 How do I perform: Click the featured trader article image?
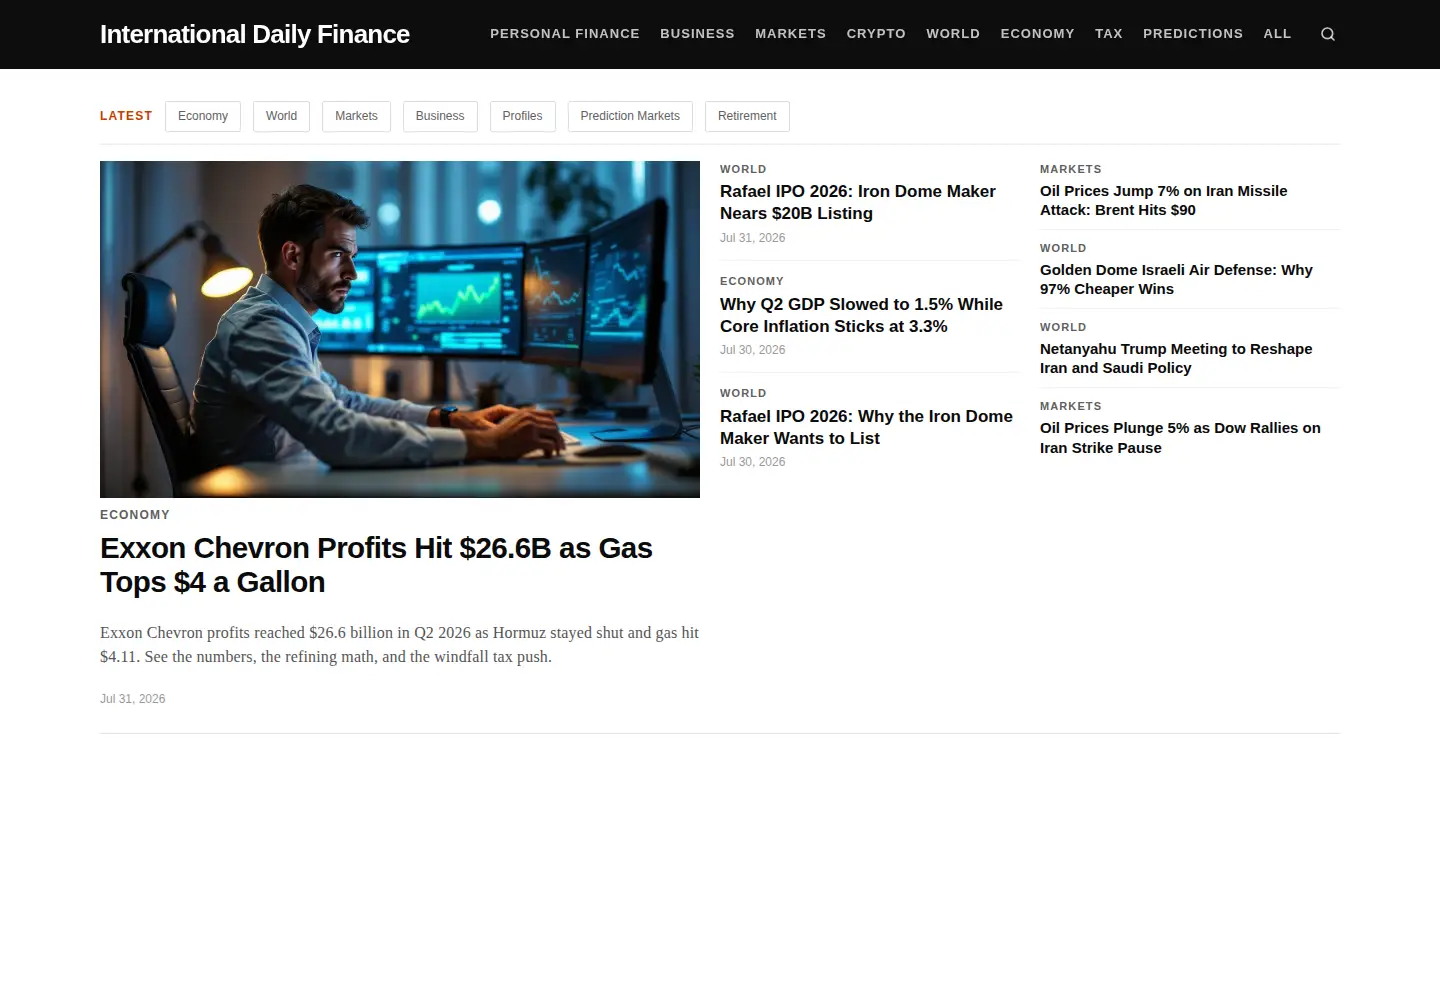400,329
